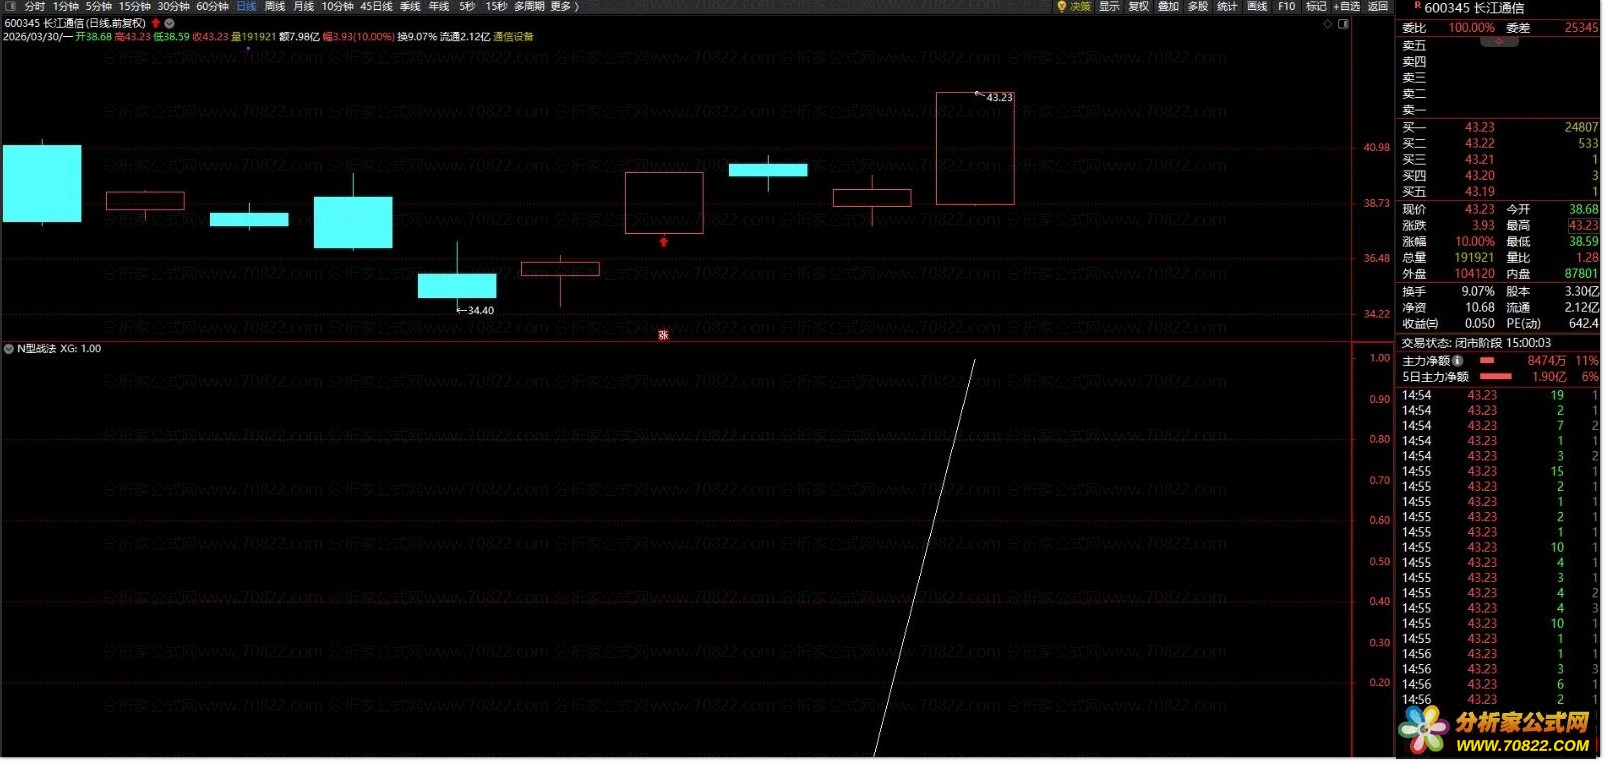This screenshot has width=1606, height=762.
Task: Select the 60分钟 period
Action: 212,6
